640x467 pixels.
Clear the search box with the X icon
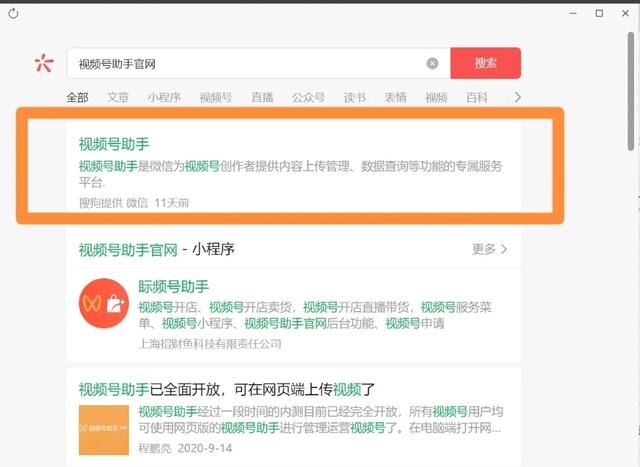coord(432,63)
